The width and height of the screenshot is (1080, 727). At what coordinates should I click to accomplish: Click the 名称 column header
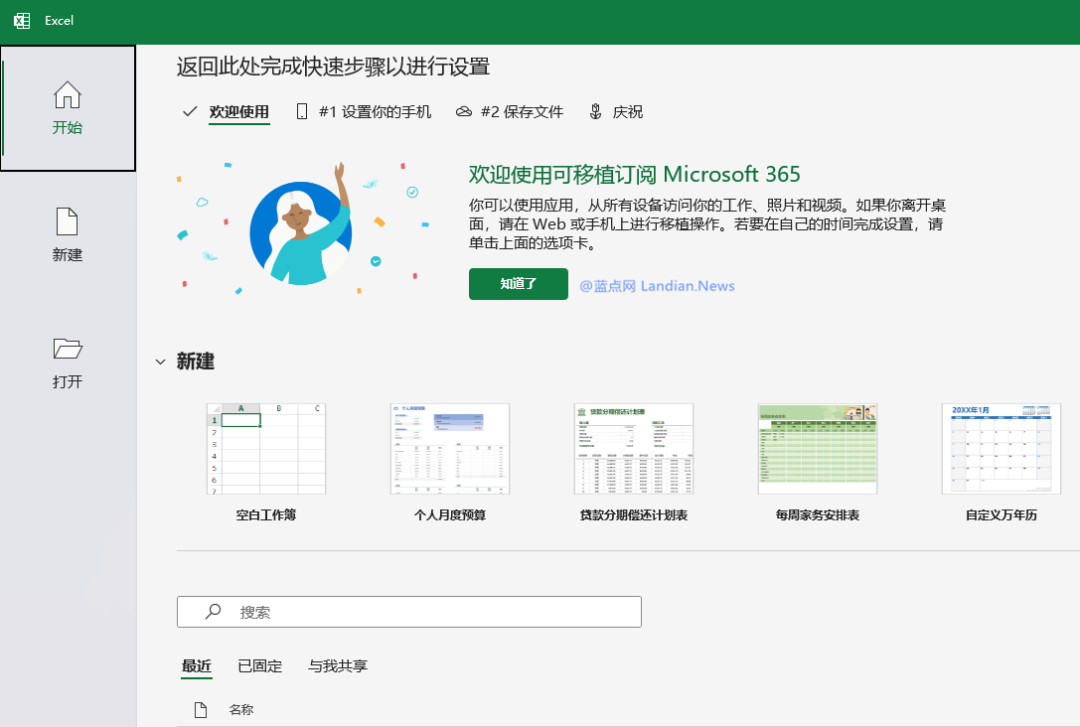241,710
